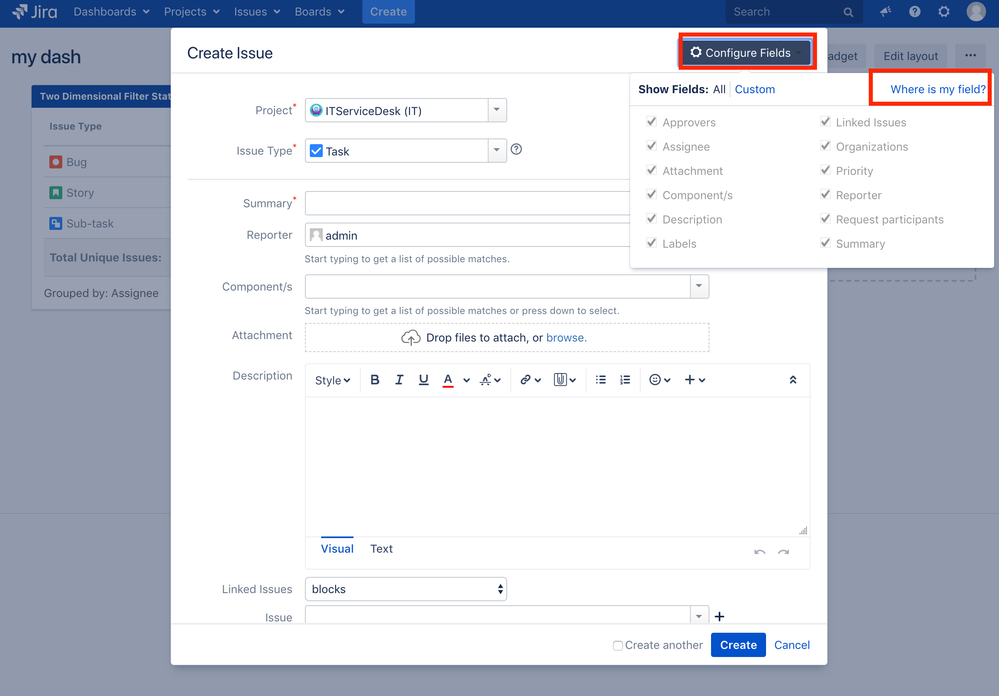Image resolution: width=999 pixels, height=696 pixels.
Task: Toggle underline formatting in Description
Action: [424, 380]
